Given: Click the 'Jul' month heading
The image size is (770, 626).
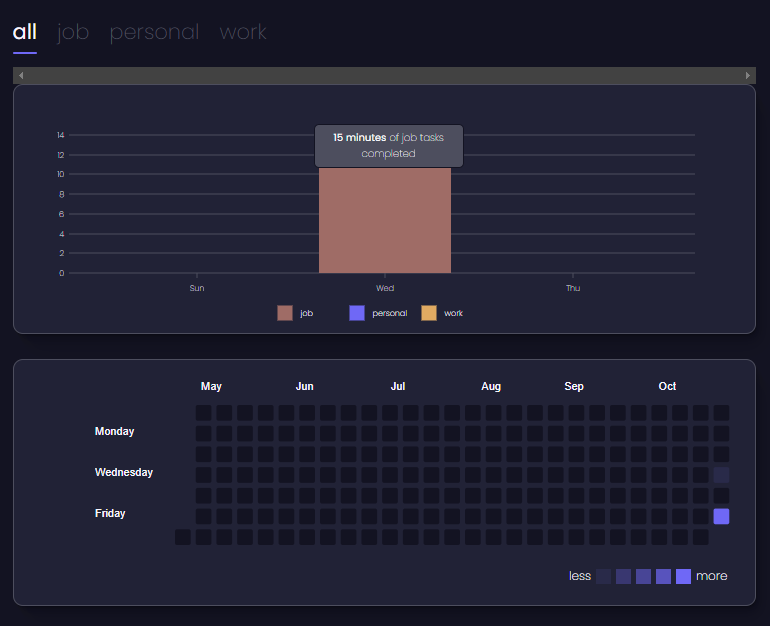Looking at the screenshot, I should coord(398,386).
